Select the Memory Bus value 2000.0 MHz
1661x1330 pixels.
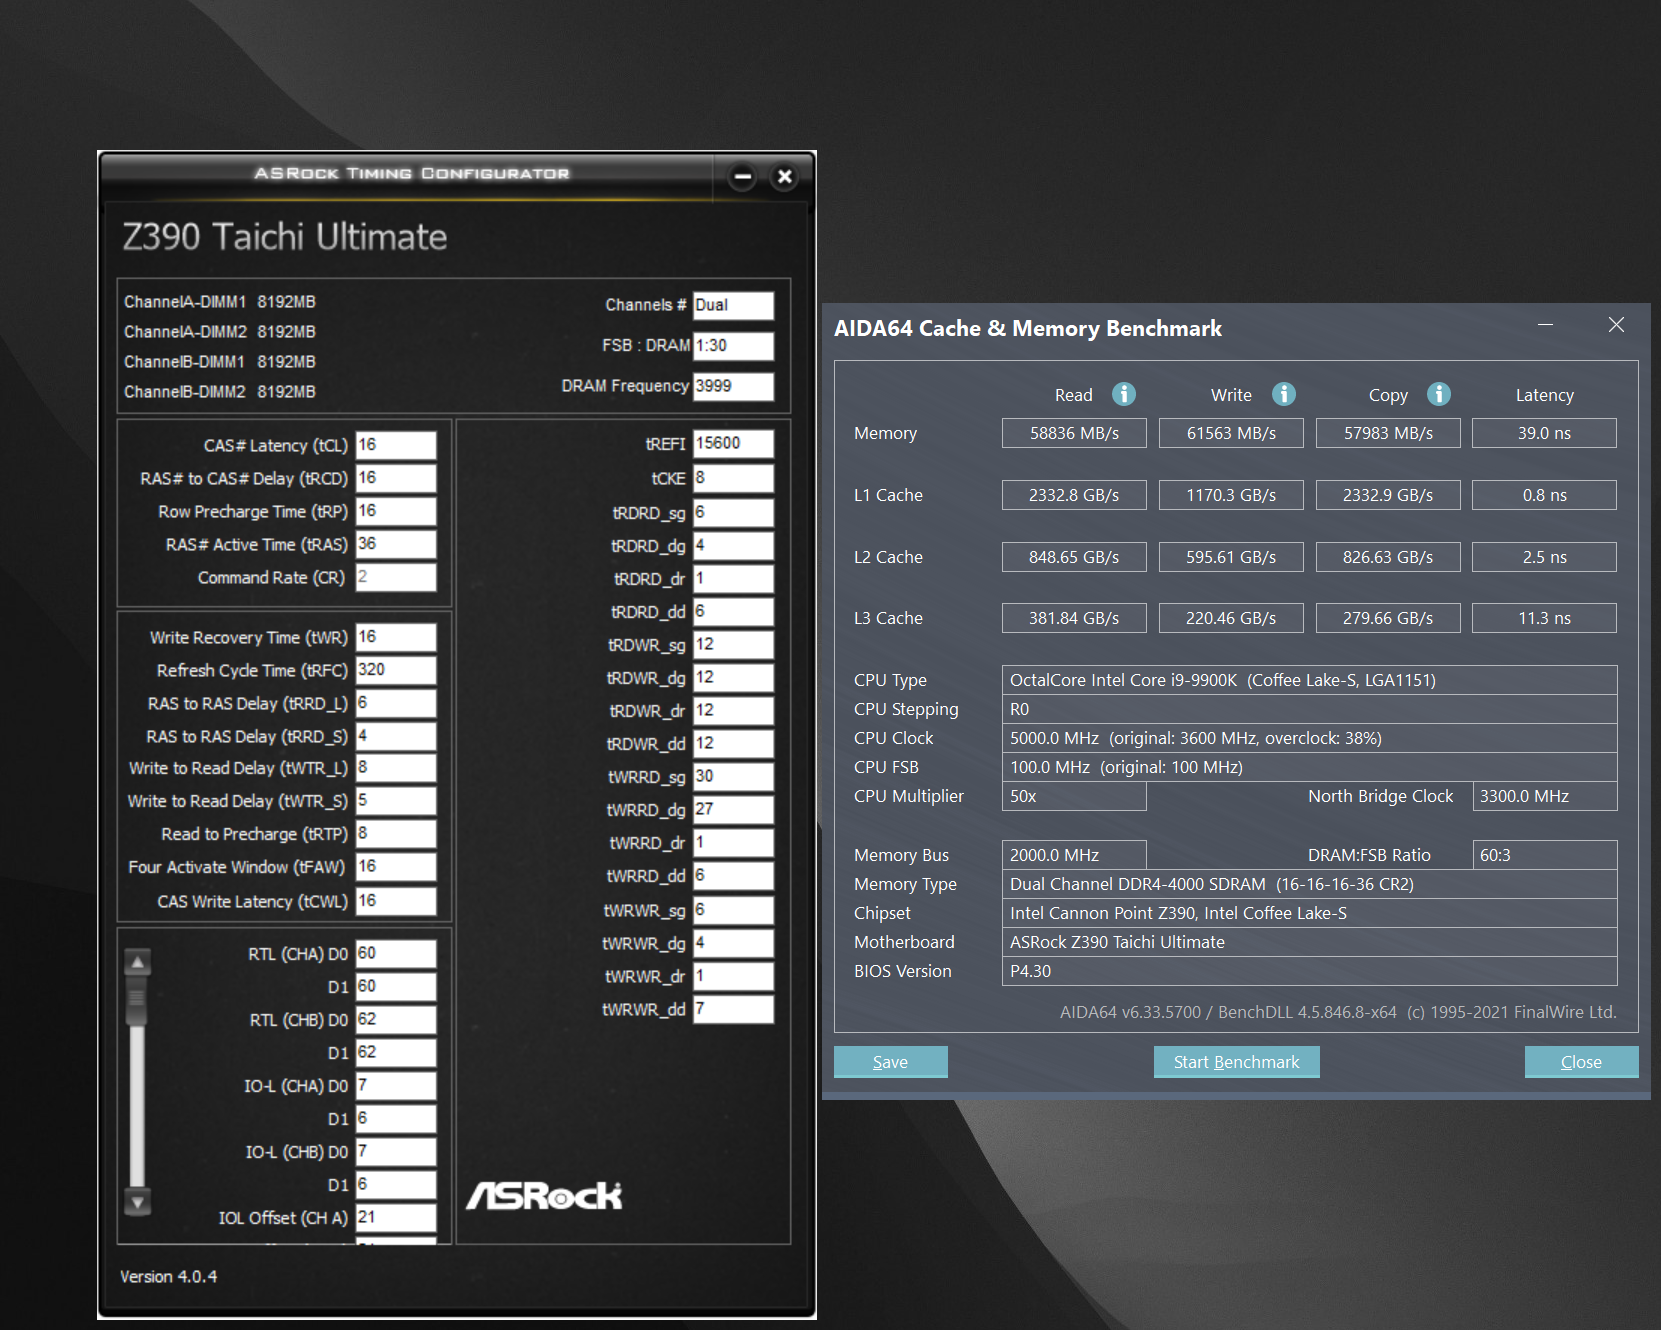[1074, 855]
